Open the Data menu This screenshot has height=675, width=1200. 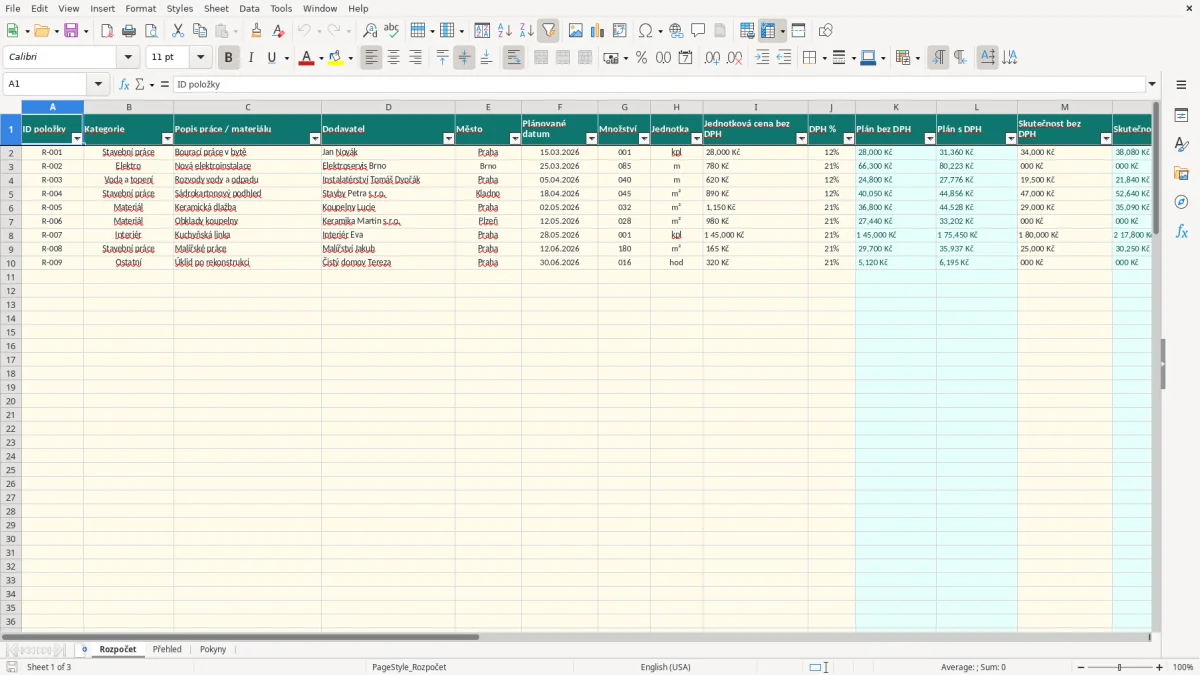(249, 8)
